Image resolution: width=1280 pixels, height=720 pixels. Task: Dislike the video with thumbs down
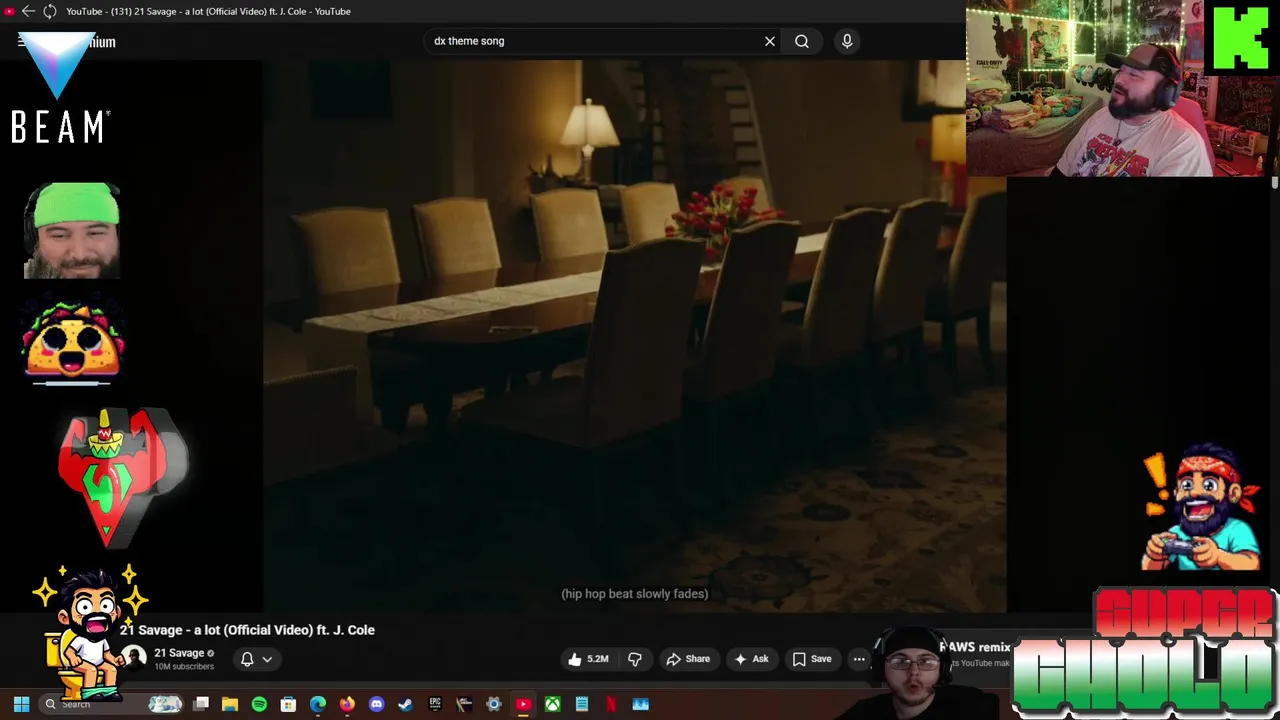pos(634,659)
